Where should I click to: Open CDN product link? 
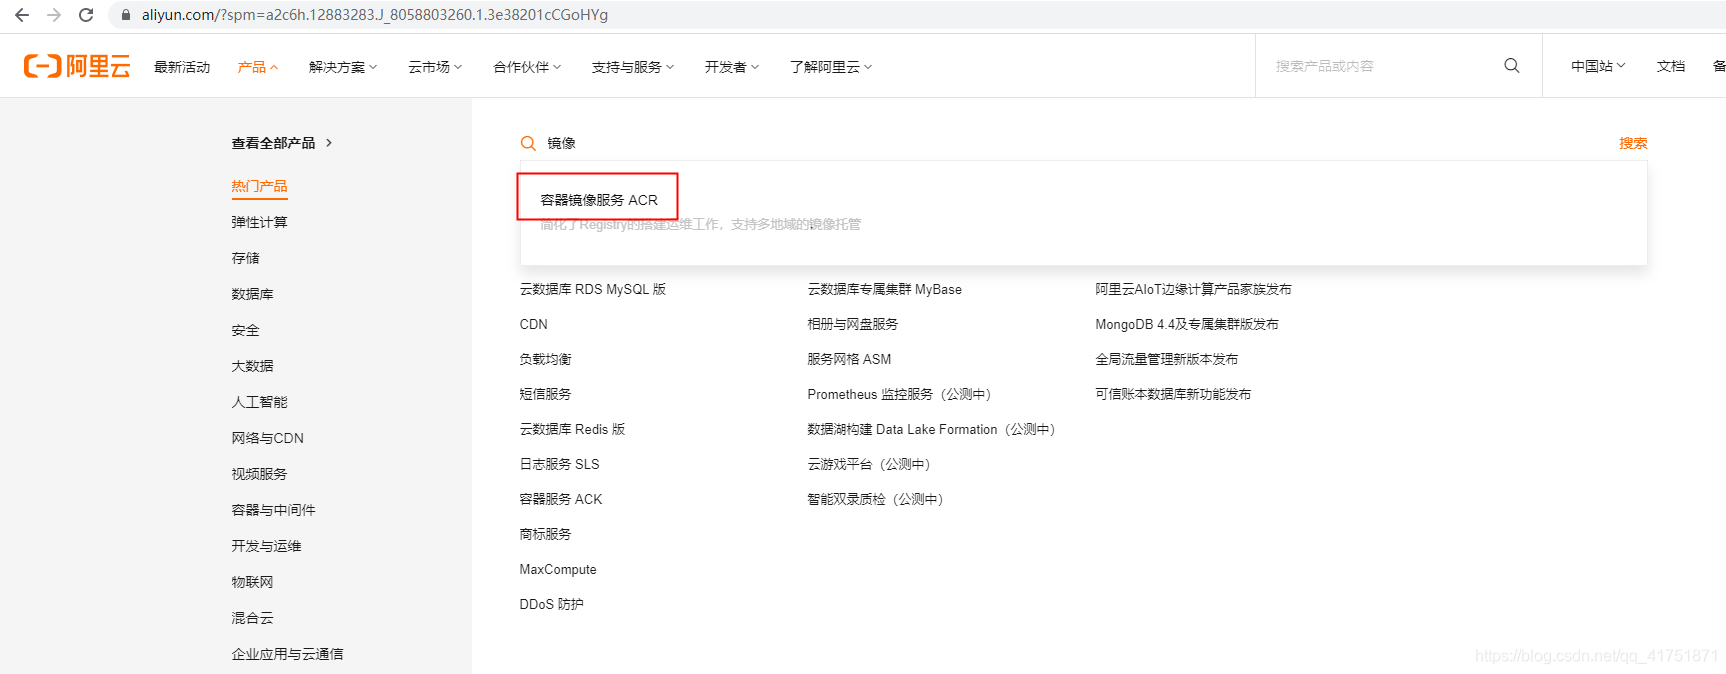coord(534,324)
